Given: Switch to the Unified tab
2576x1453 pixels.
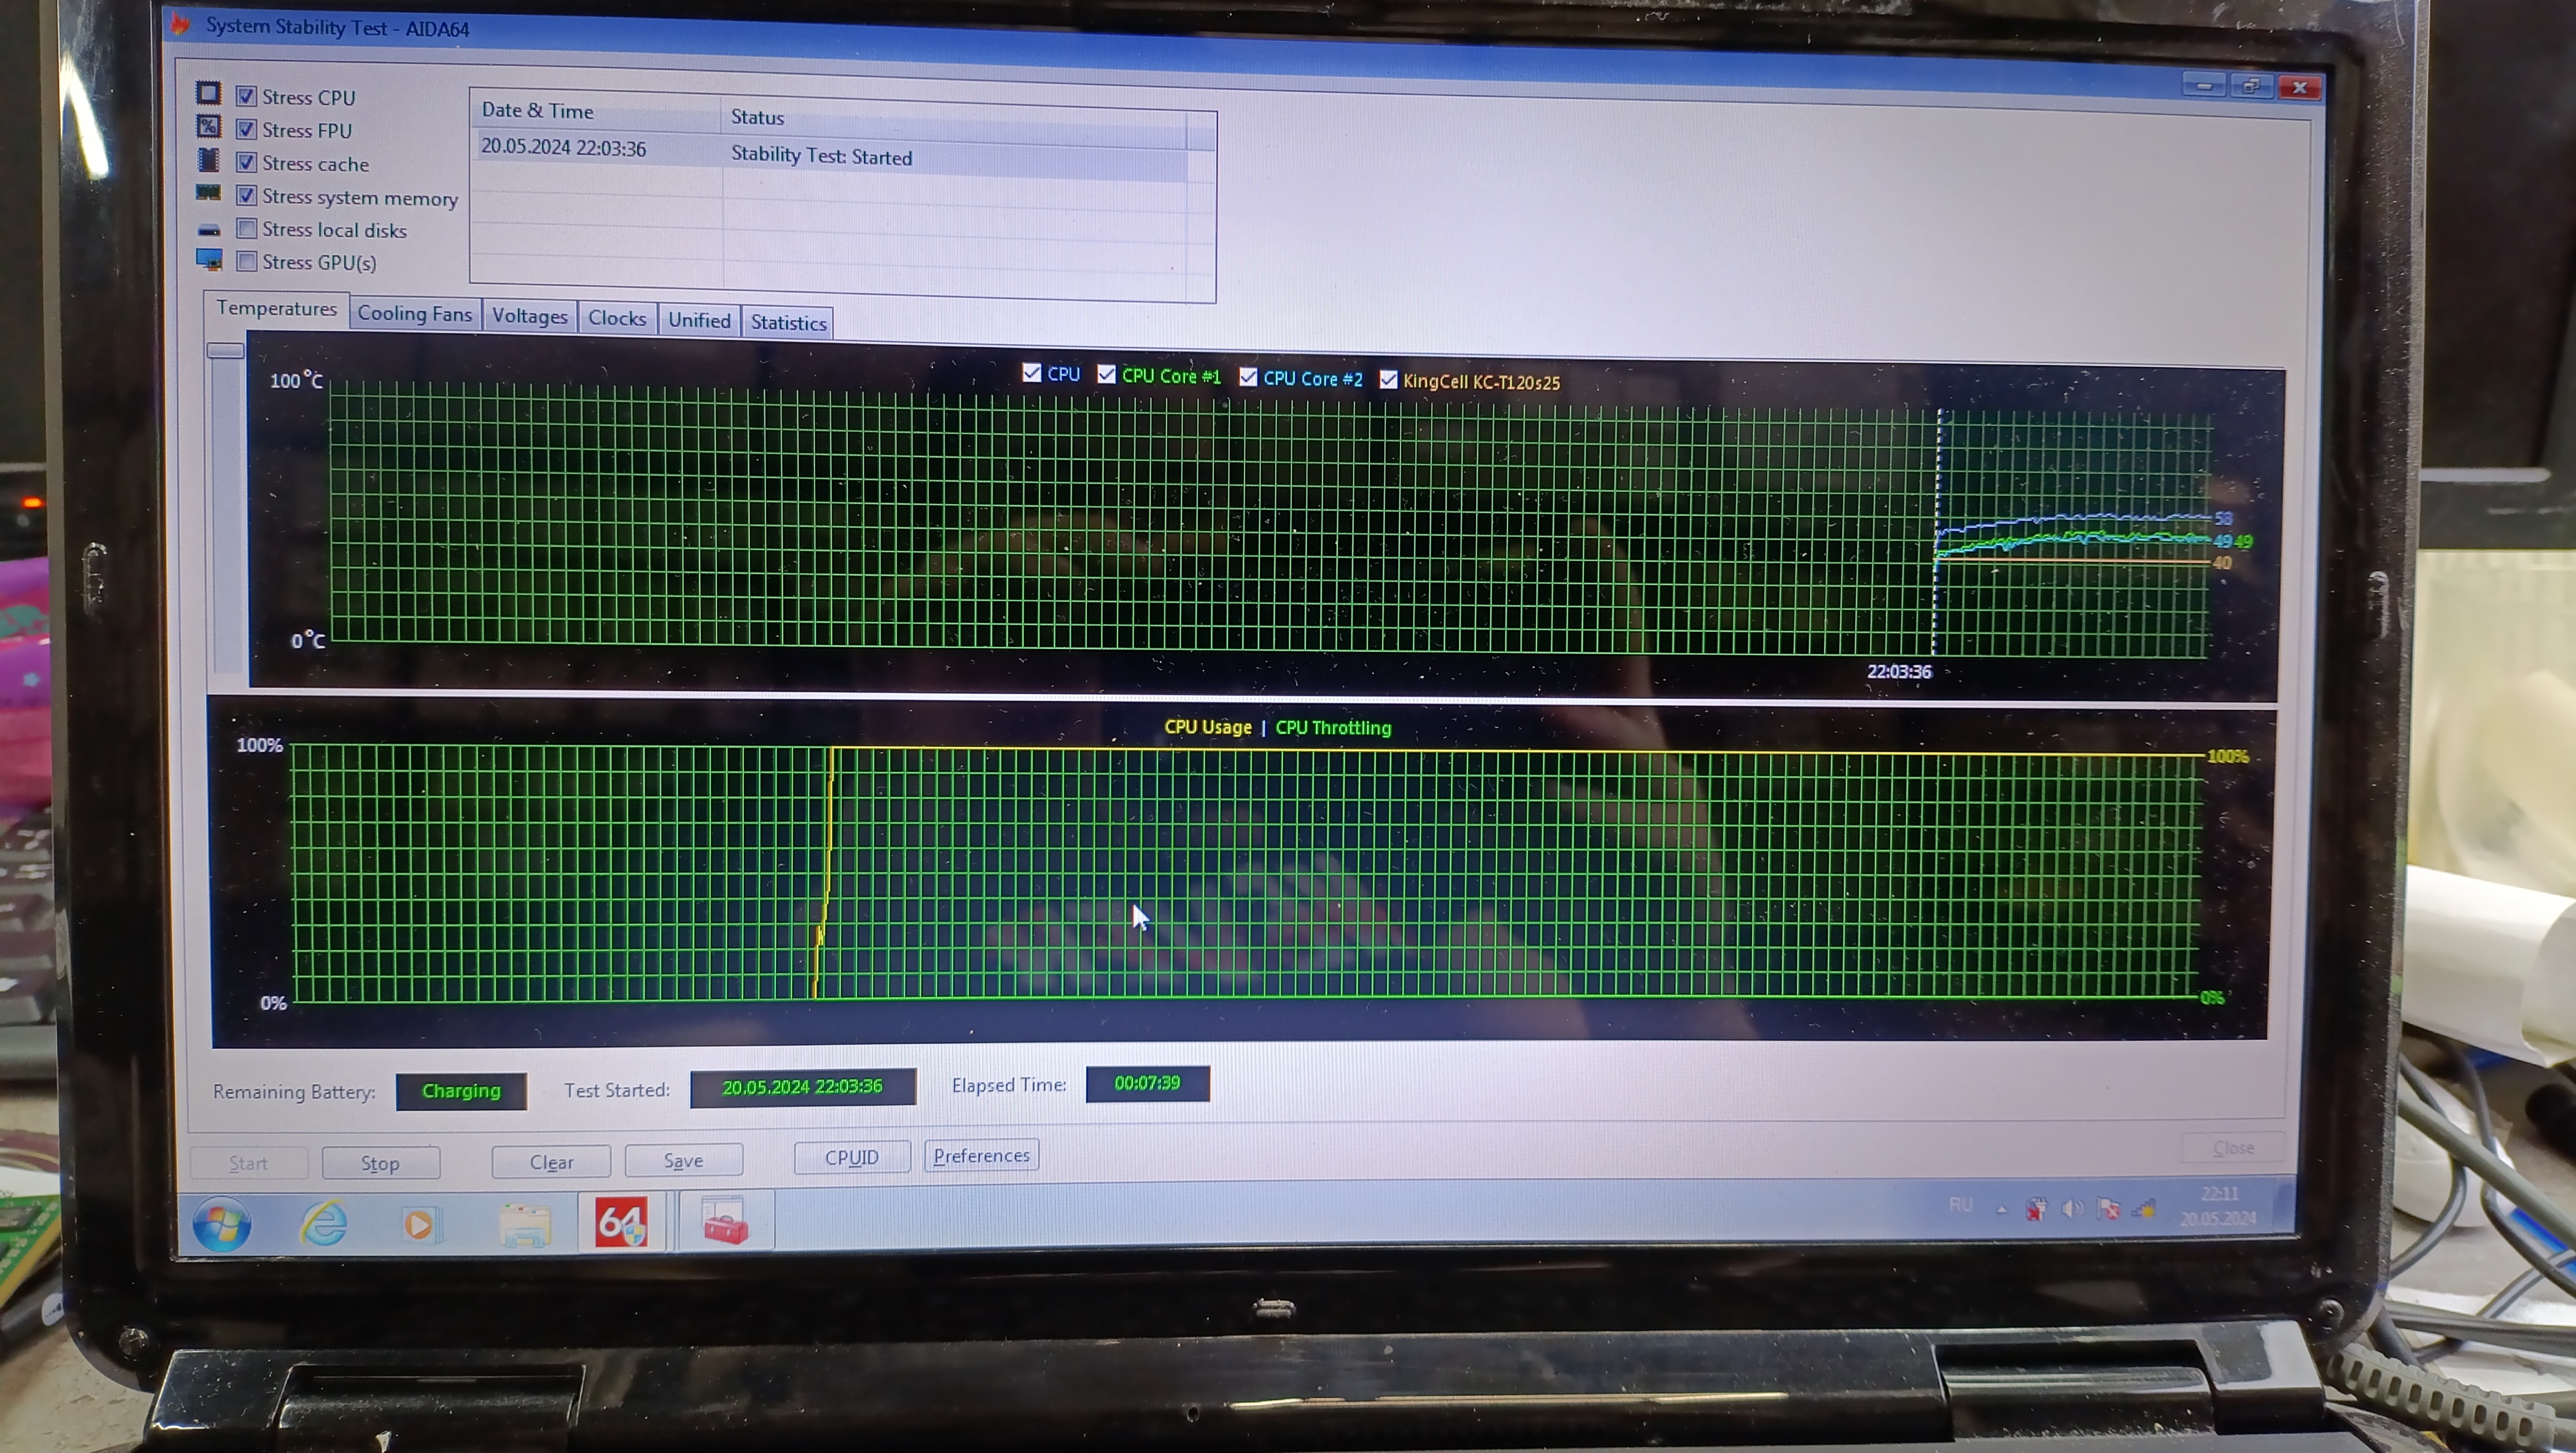Looking at the screenshot, I should point(699,320).
